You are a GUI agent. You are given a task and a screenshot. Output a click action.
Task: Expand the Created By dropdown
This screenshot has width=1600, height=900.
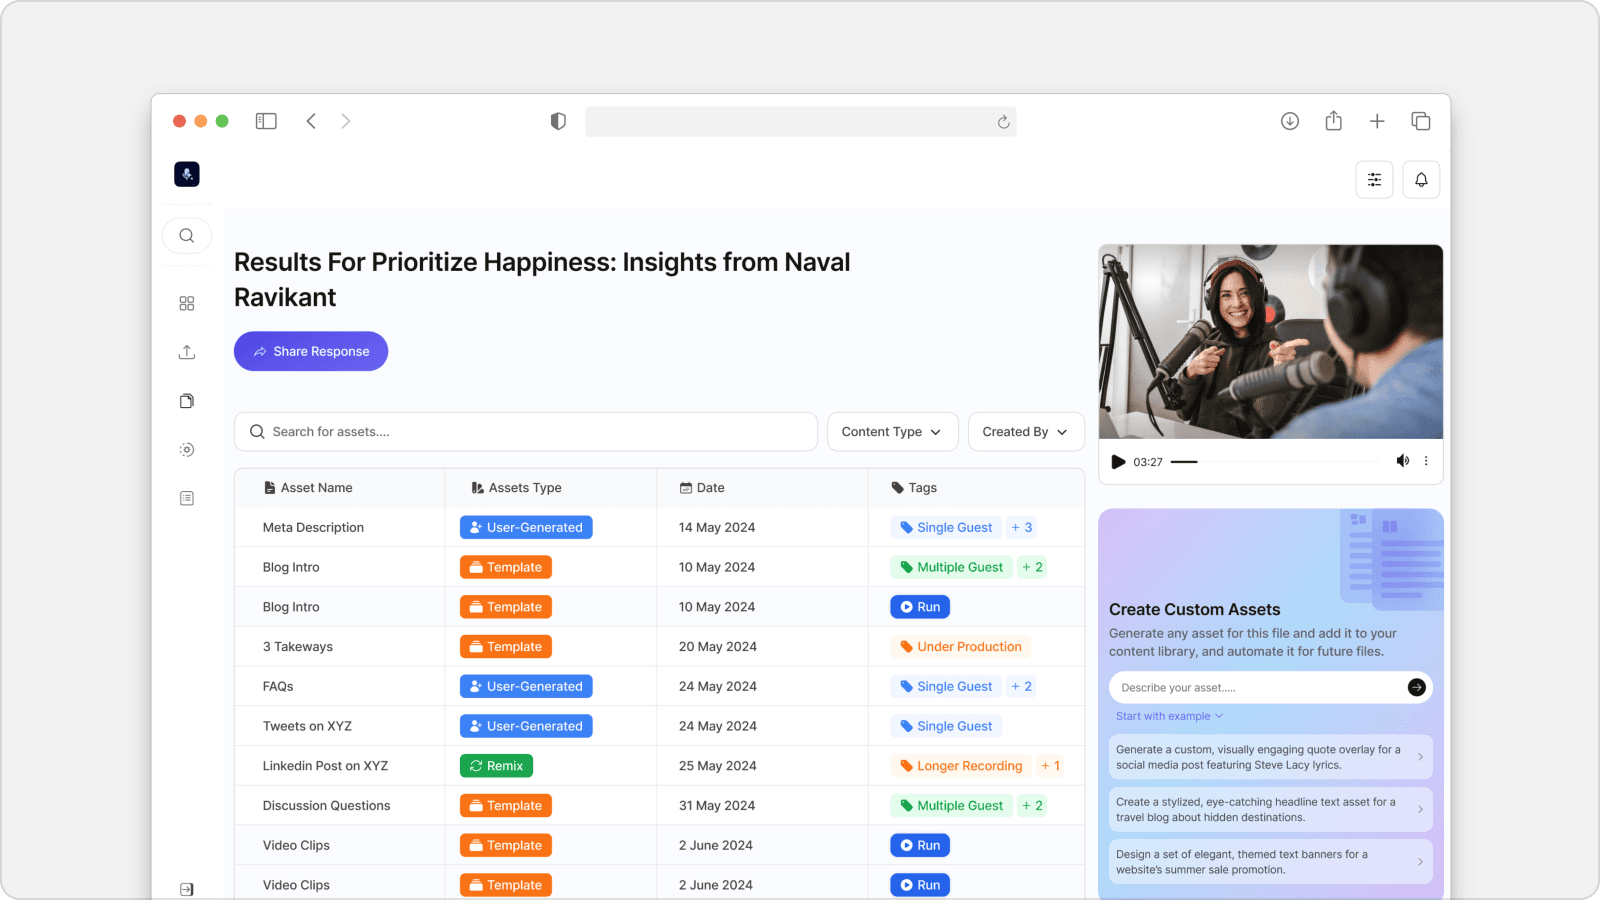[1026, 432]
